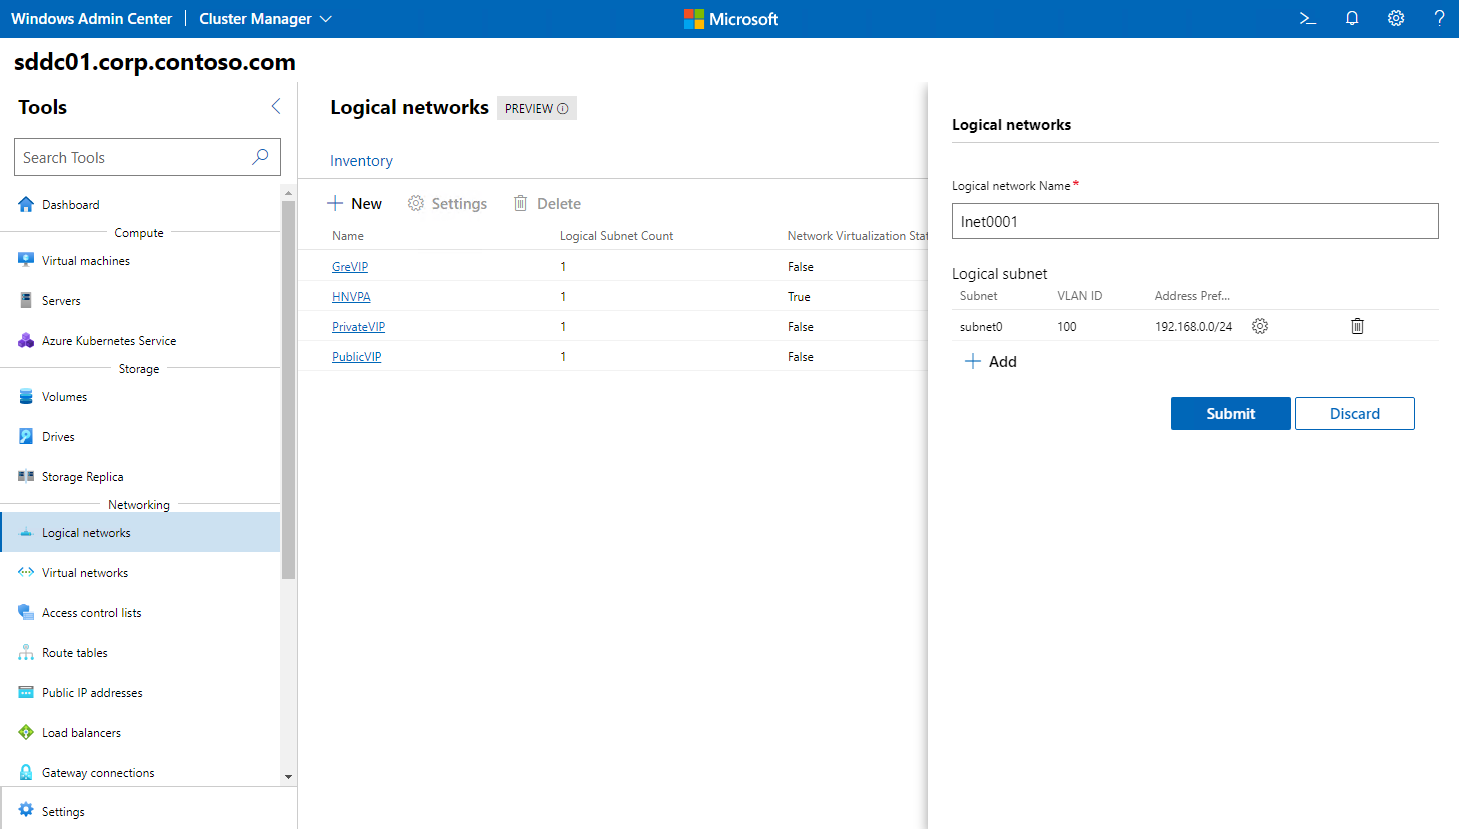Delete subnet0 with trash icon

pos(1357,326)
